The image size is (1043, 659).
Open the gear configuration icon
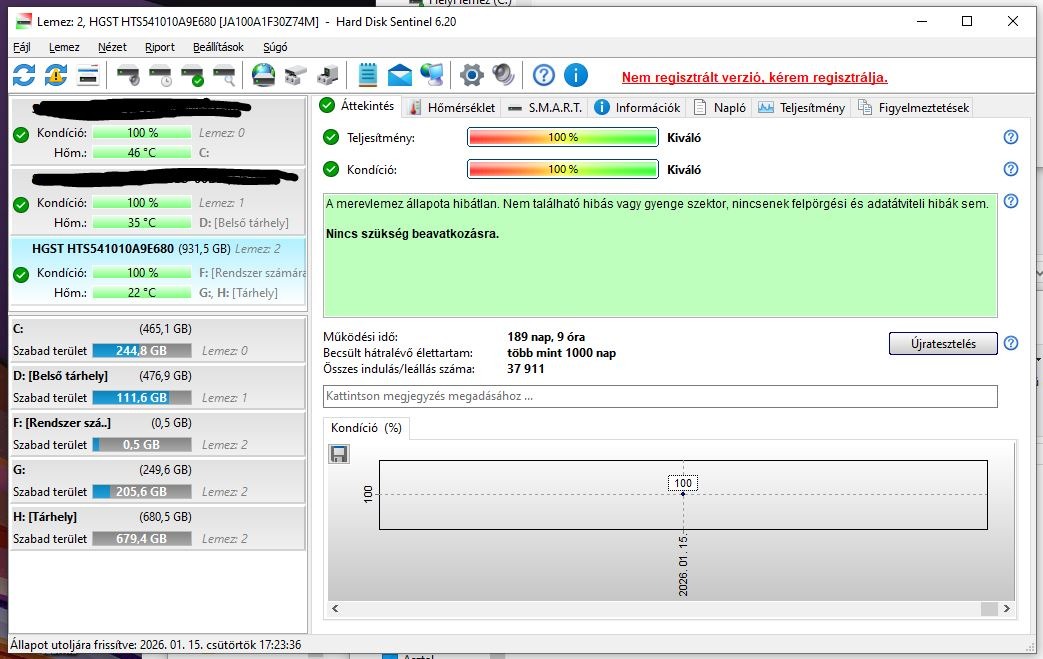coord(472,75)
